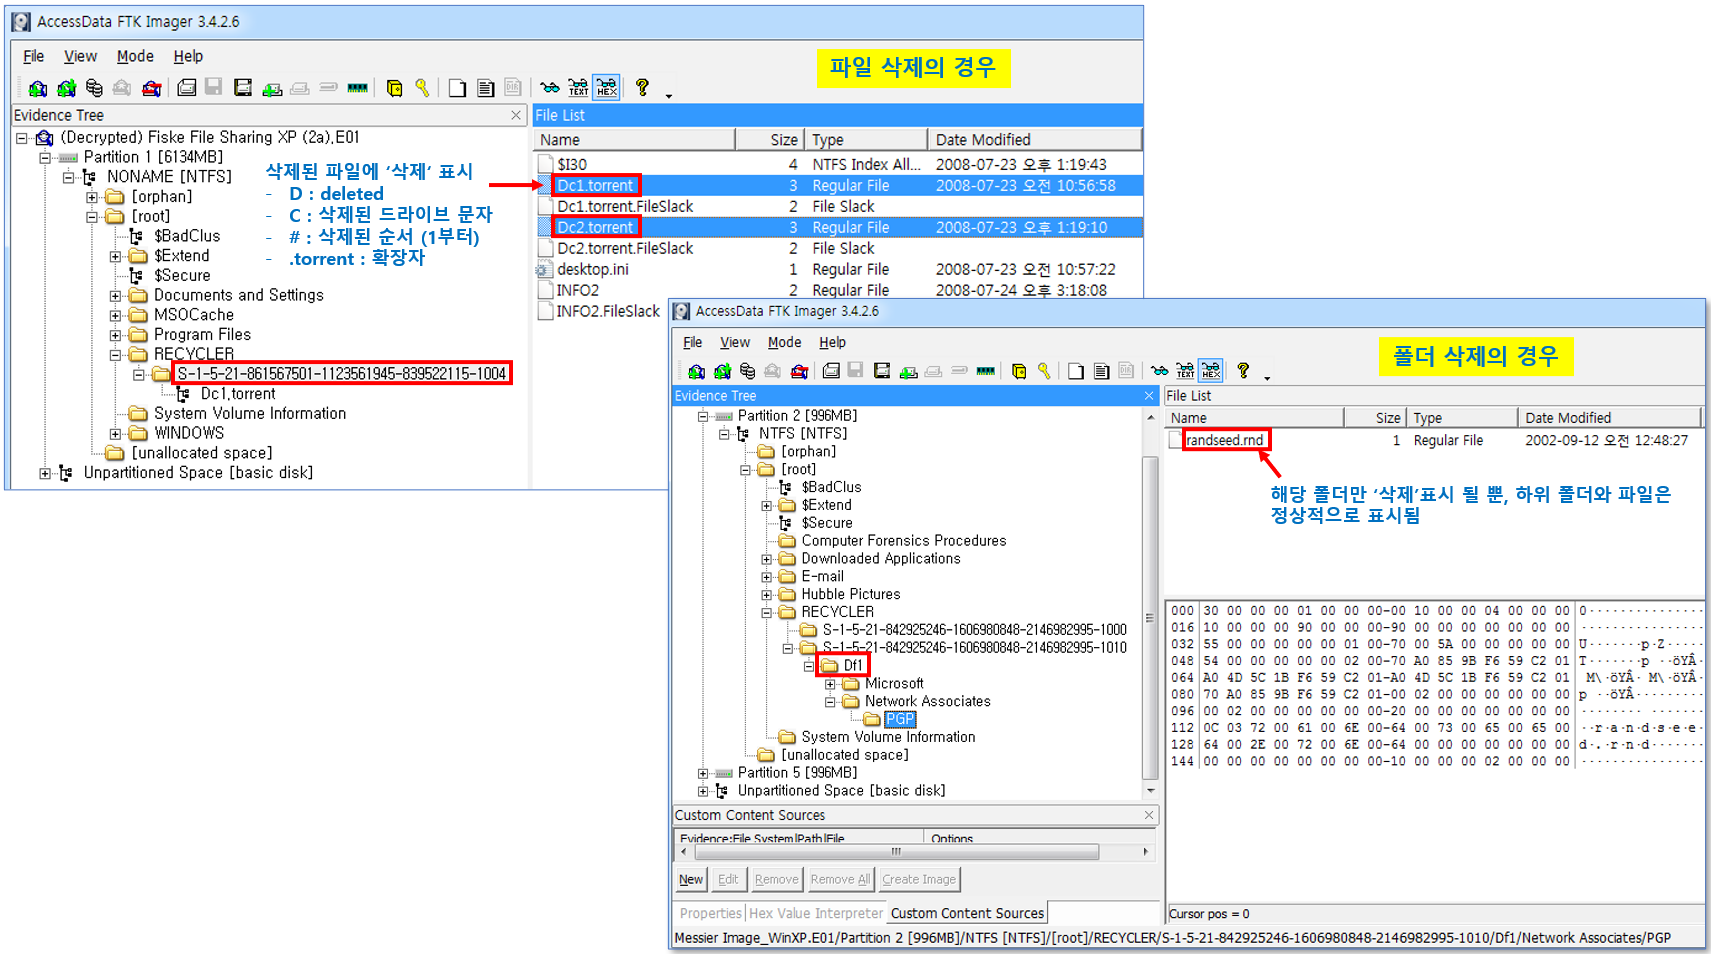Click Detect EFS Encryption key icon in back window
This screenshot has height=954, width=1711.
(x=422, y=88)
